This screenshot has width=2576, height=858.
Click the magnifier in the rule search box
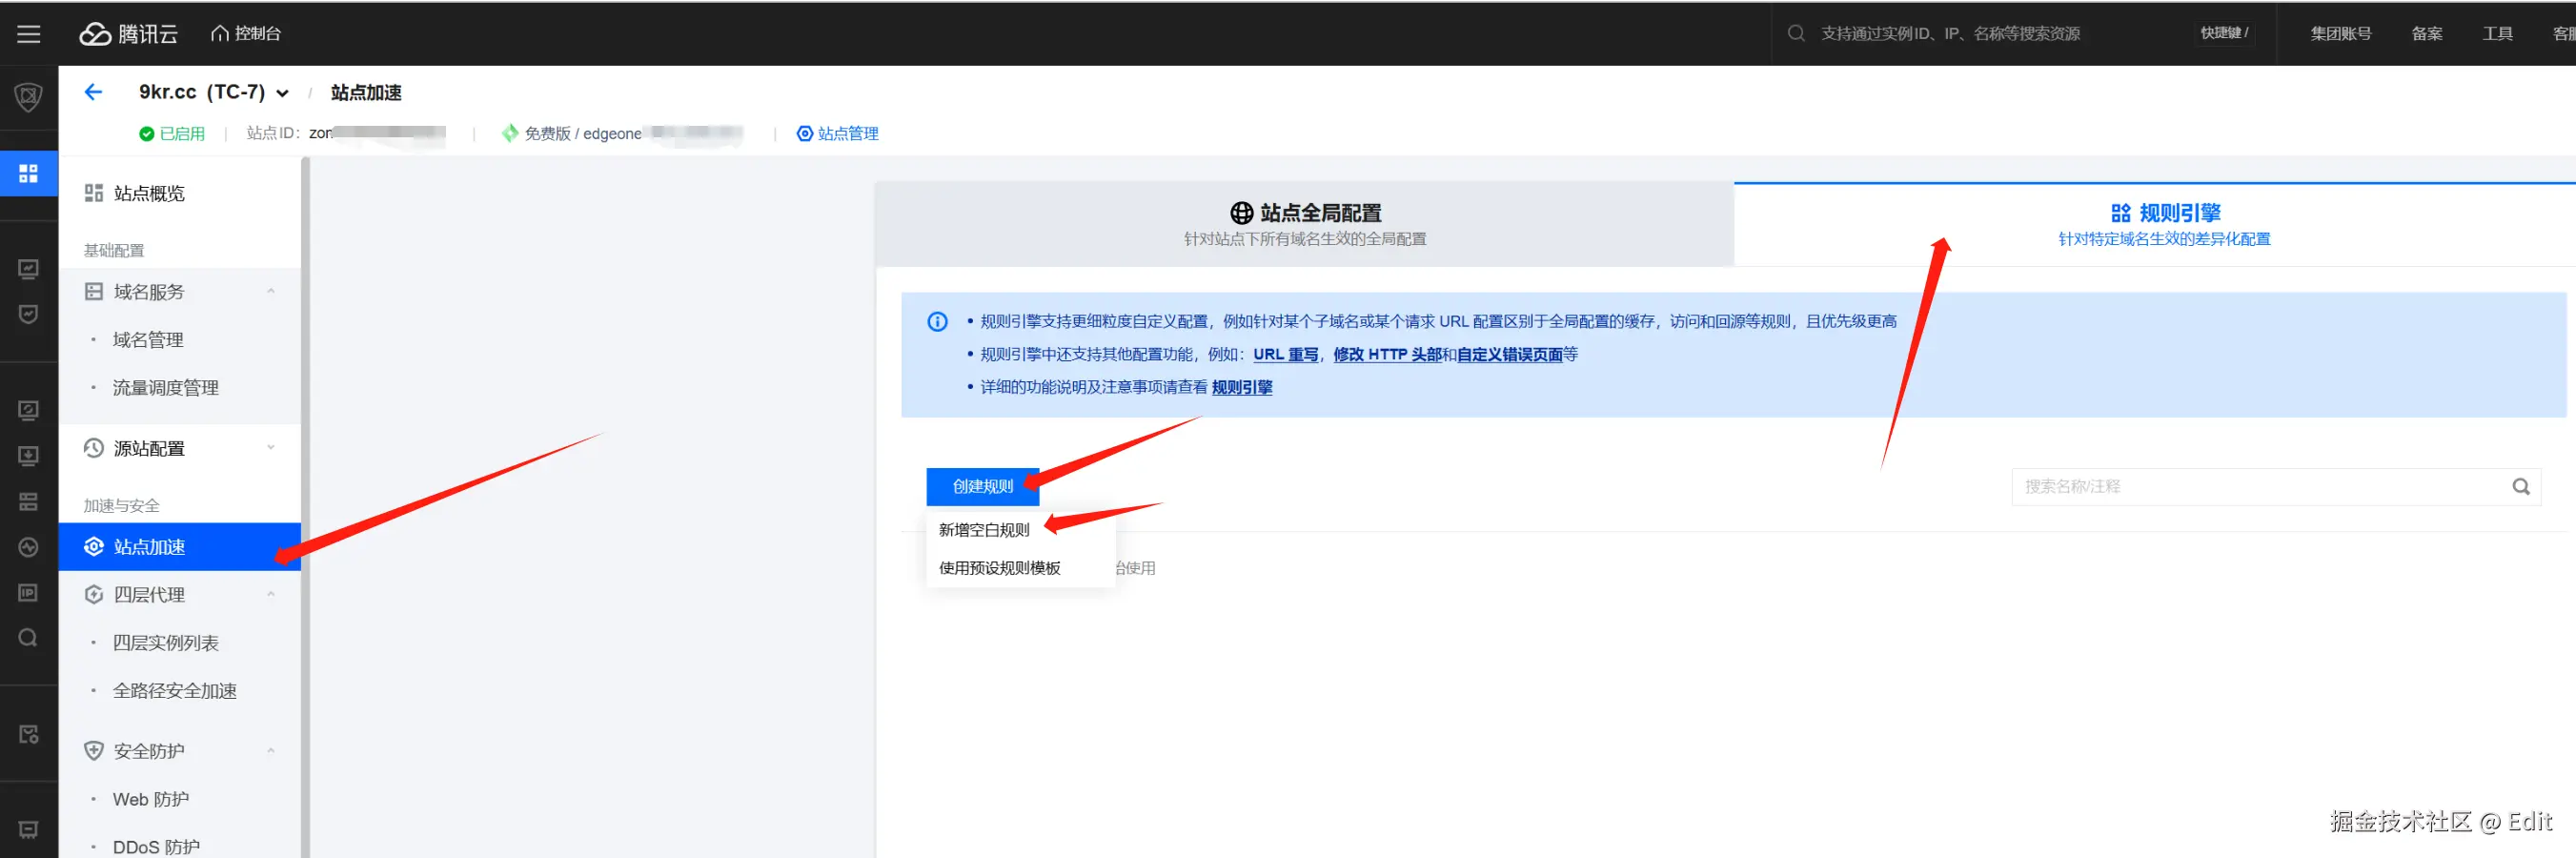[x=2521, y=487]
